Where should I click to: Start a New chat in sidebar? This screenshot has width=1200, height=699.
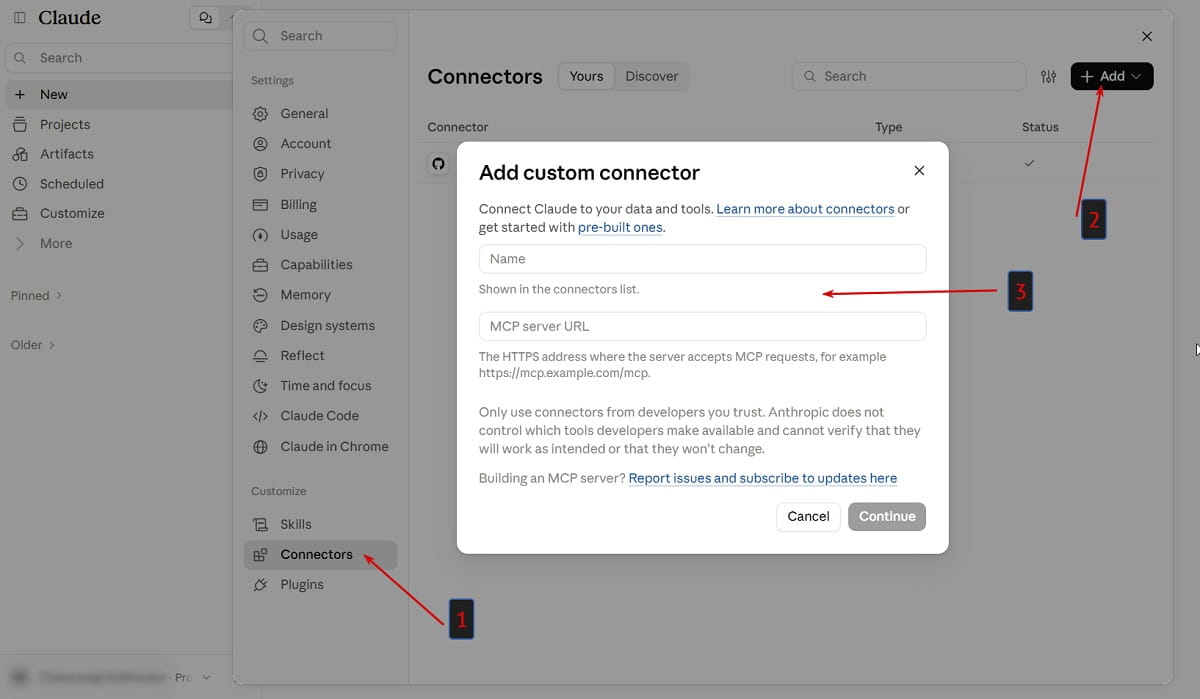pyautogui.click(x=118, y=94)
